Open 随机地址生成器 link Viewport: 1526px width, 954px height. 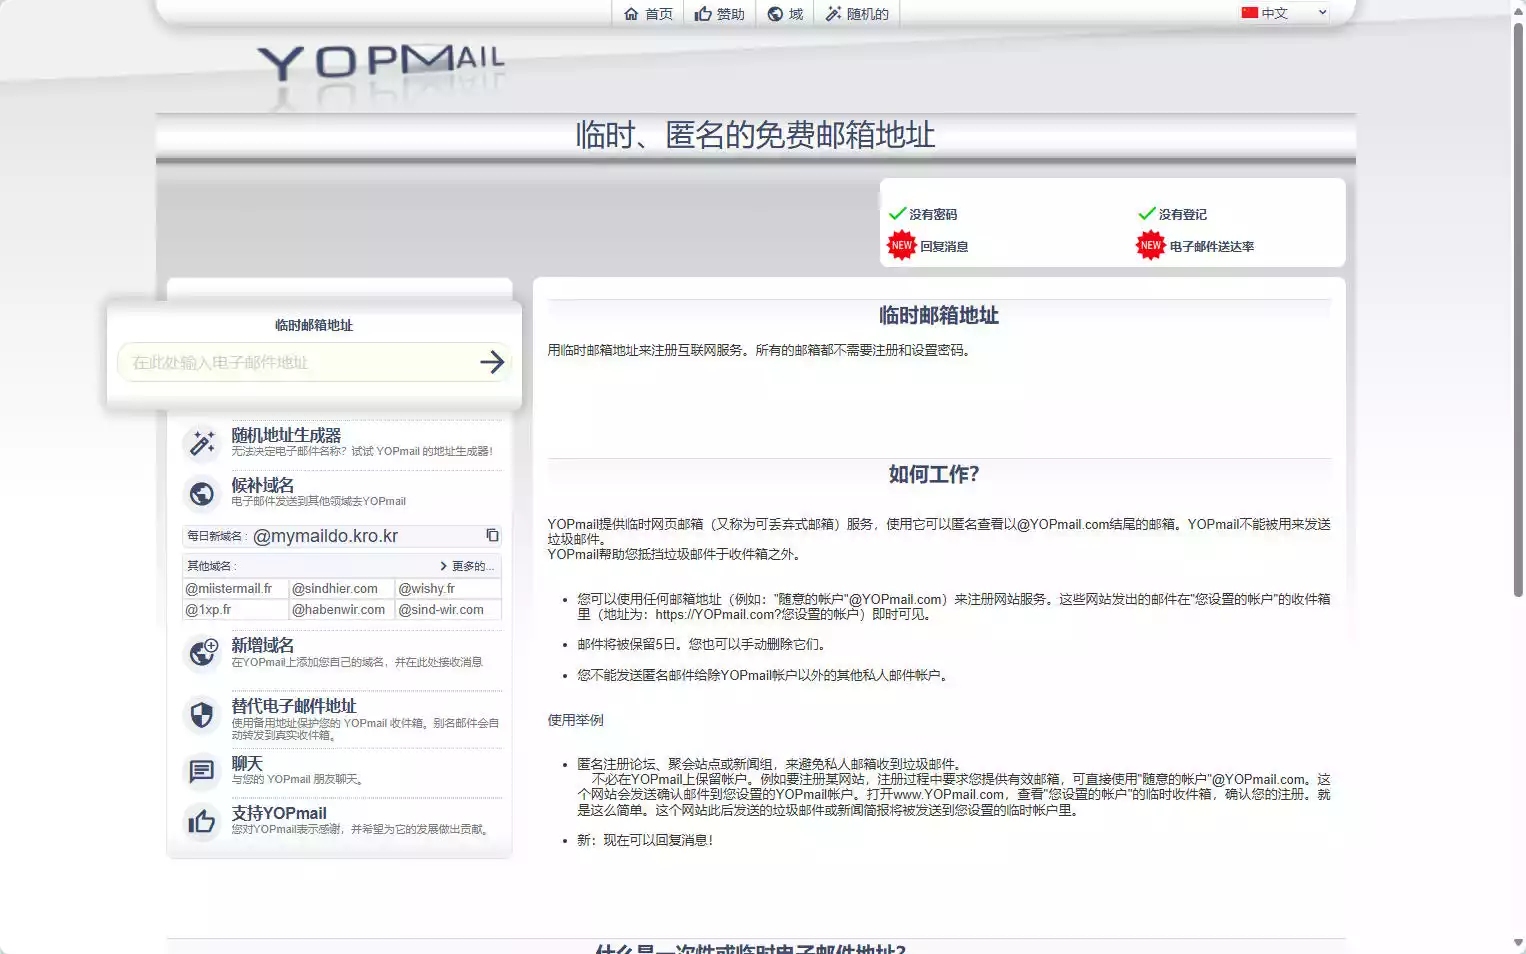[286, 435]
